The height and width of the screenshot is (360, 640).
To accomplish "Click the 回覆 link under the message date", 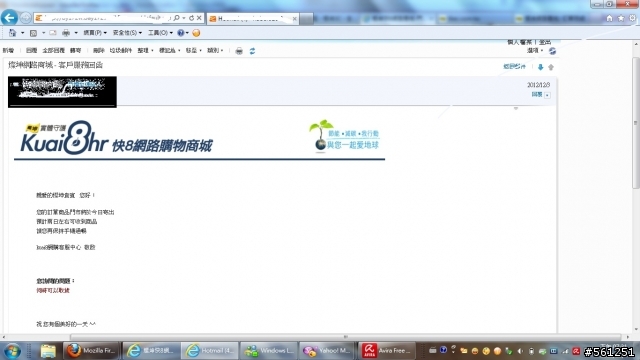I will coord(537,94).
